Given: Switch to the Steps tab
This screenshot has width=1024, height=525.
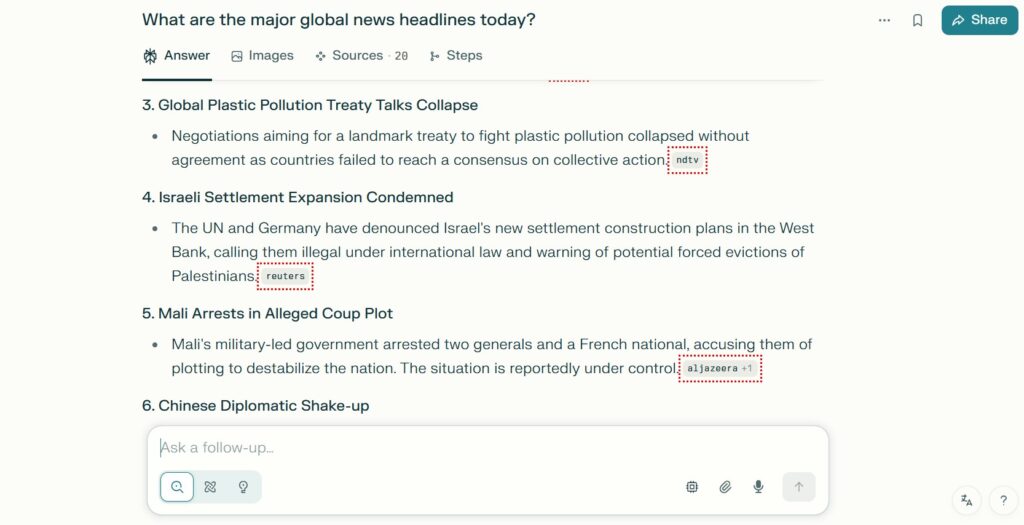Looking at the screenshot, I should tap(456, 56).
